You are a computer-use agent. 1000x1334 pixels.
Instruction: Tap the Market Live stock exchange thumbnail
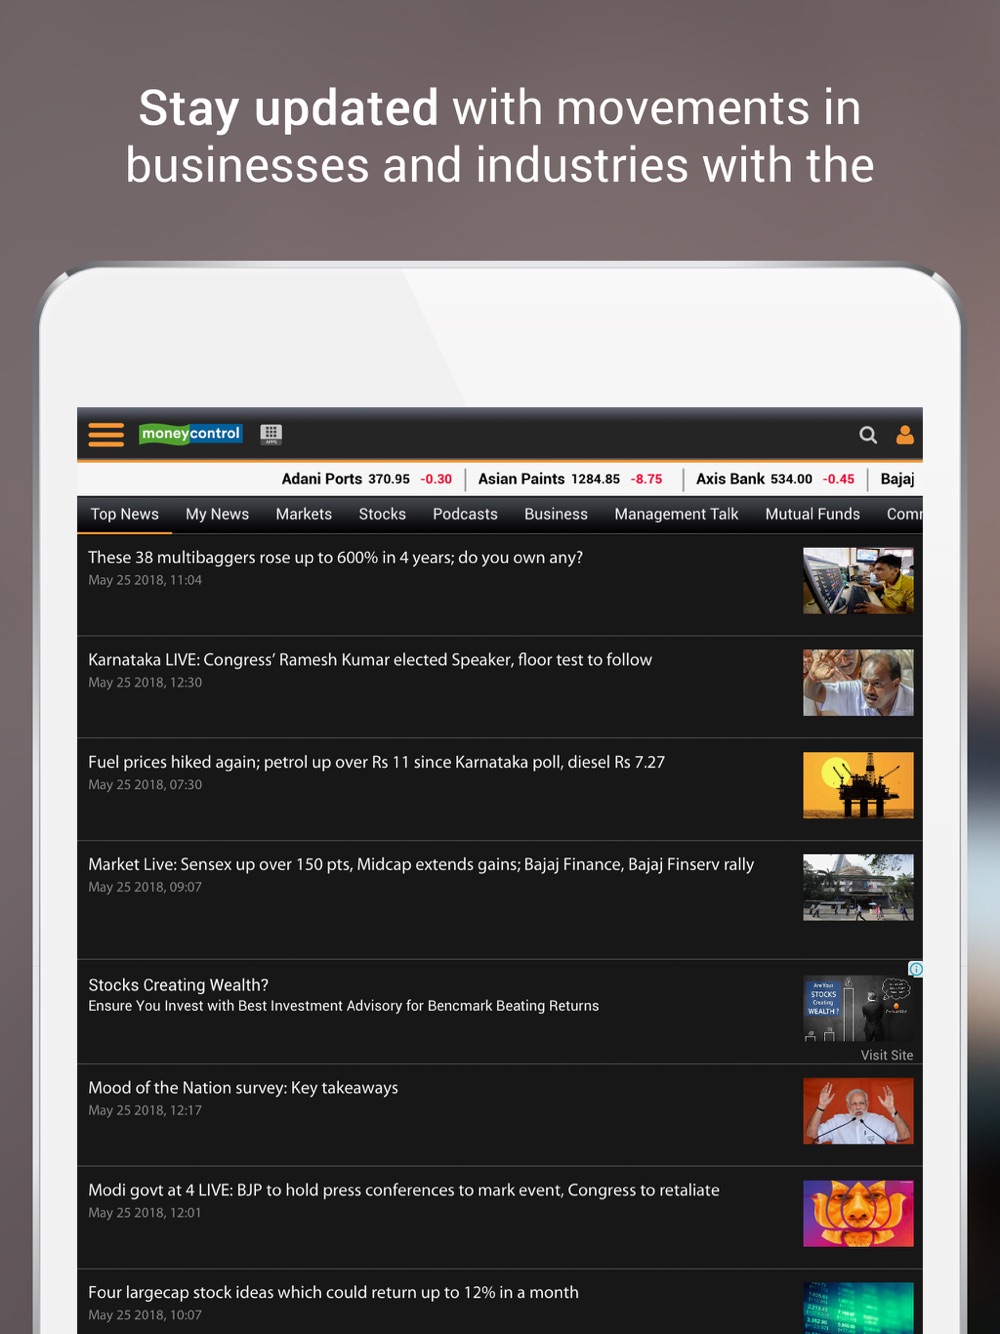858,887
